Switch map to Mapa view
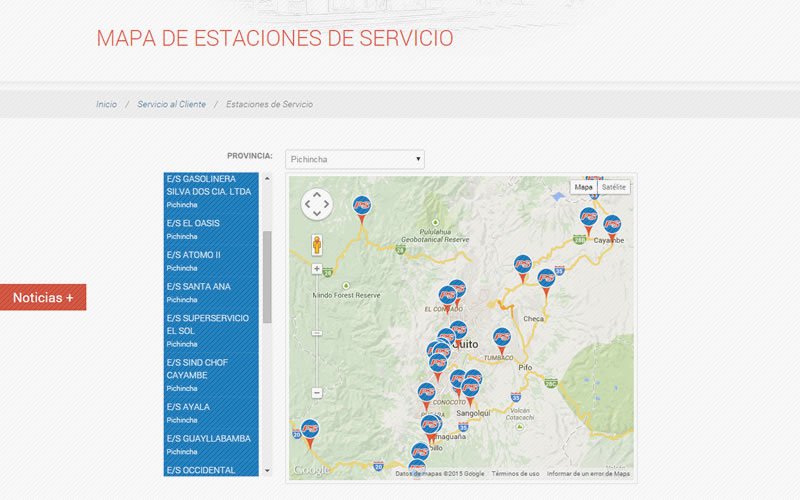 point(583,187)
